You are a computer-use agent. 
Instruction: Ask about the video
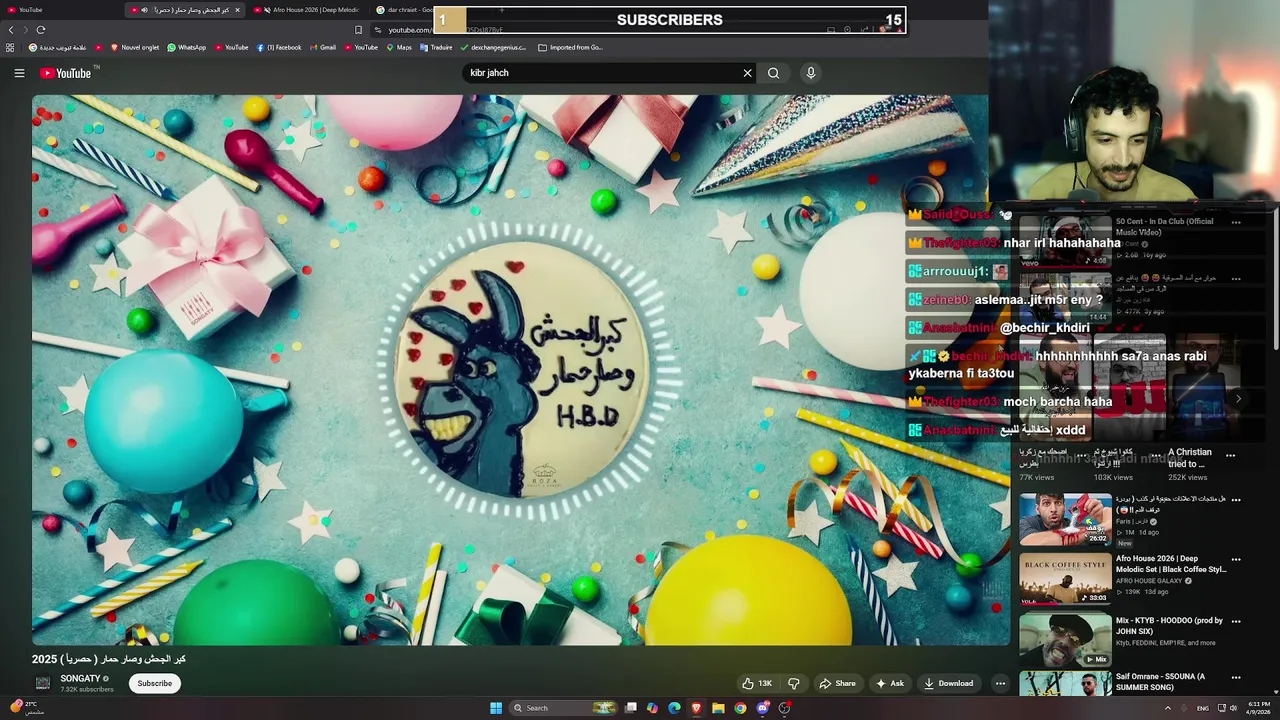coord(890,683)
